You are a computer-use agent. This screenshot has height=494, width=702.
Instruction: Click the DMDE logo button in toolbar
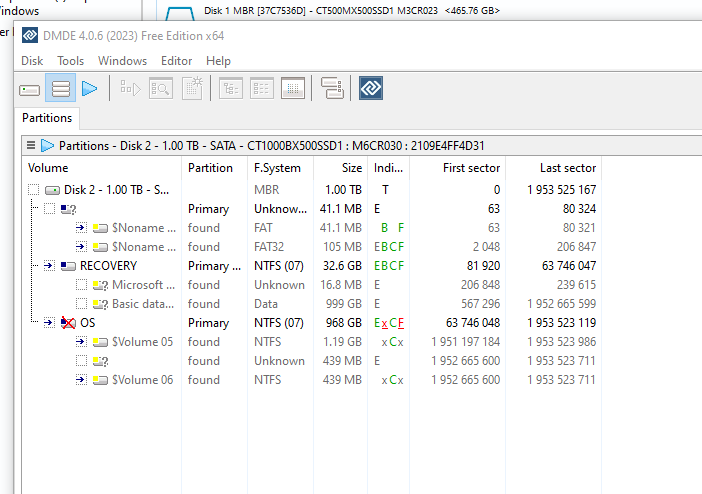click(x=371, y=88)
